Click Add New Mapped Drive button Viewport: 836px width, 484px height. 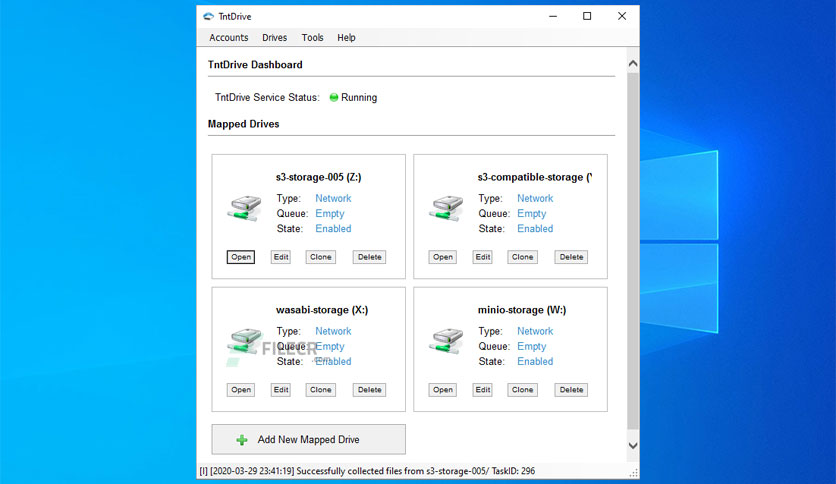309,439
